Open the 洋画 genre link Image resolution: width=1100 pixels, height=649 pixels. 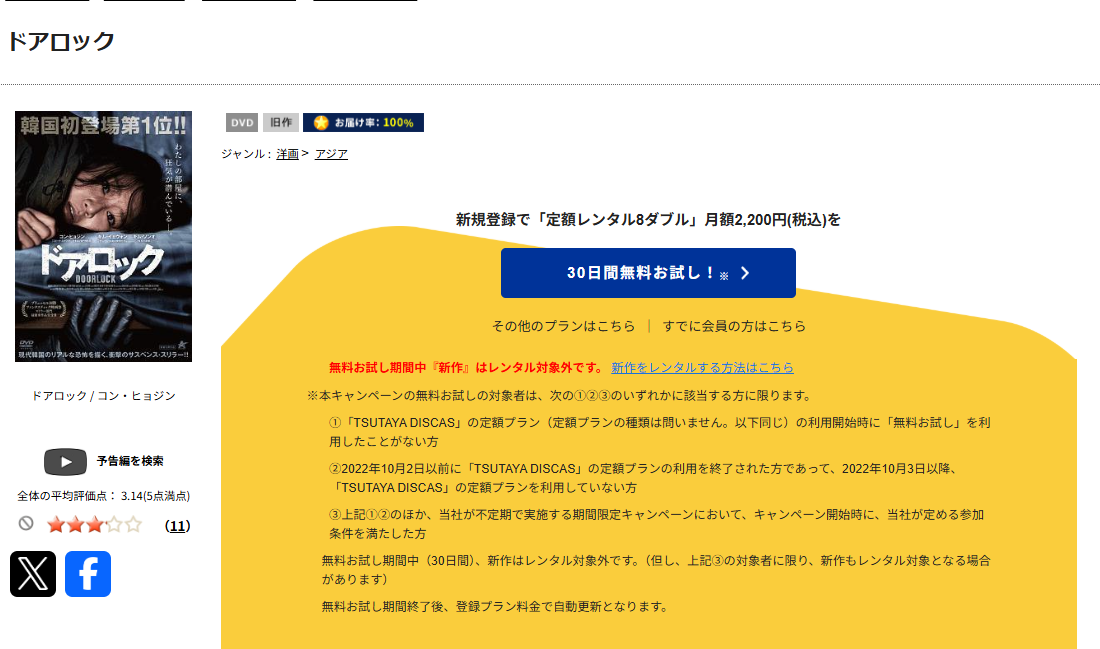(x=288, y=154)
